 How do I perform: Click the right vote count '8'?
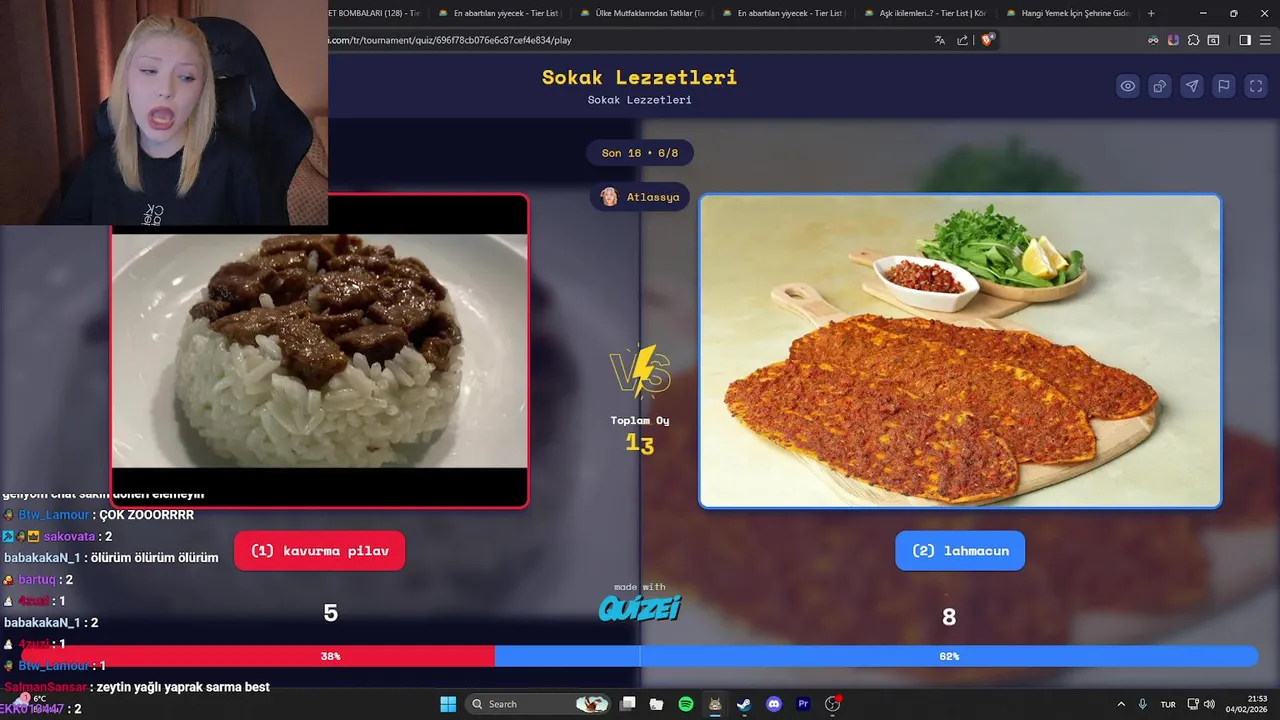[949, 617]
